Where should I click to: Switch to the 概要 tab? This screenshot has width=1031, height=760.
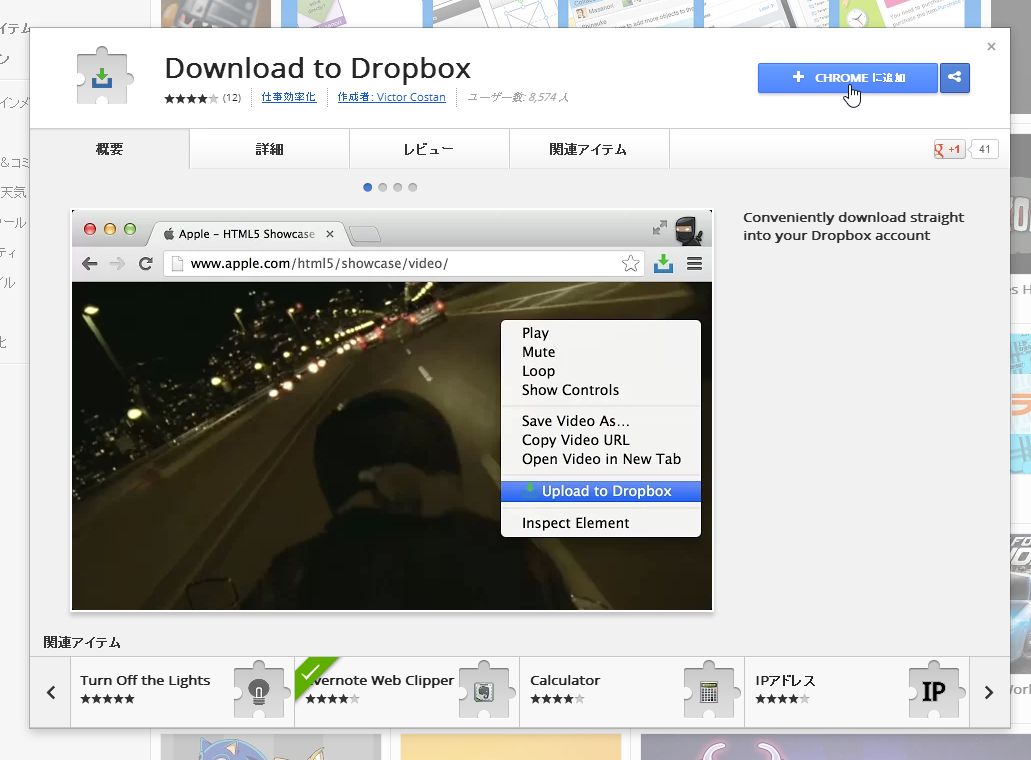point(109,149)
